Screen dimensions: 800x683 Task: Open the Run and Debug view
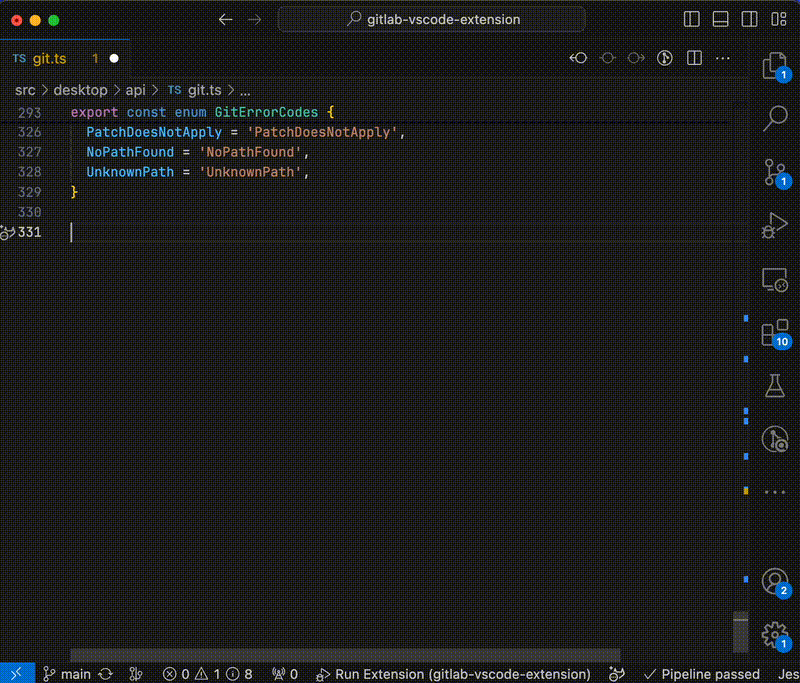(775, 225)
